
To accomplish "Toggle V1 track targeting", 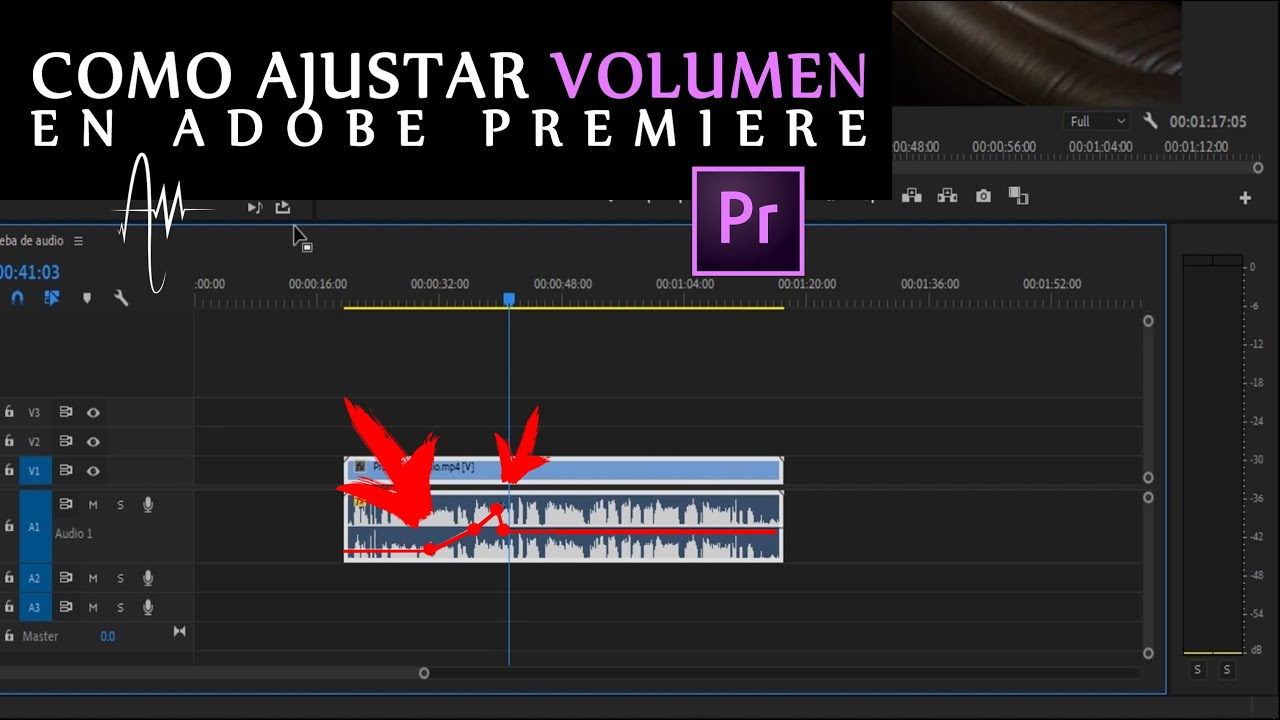I will click(x=34, y=470).
